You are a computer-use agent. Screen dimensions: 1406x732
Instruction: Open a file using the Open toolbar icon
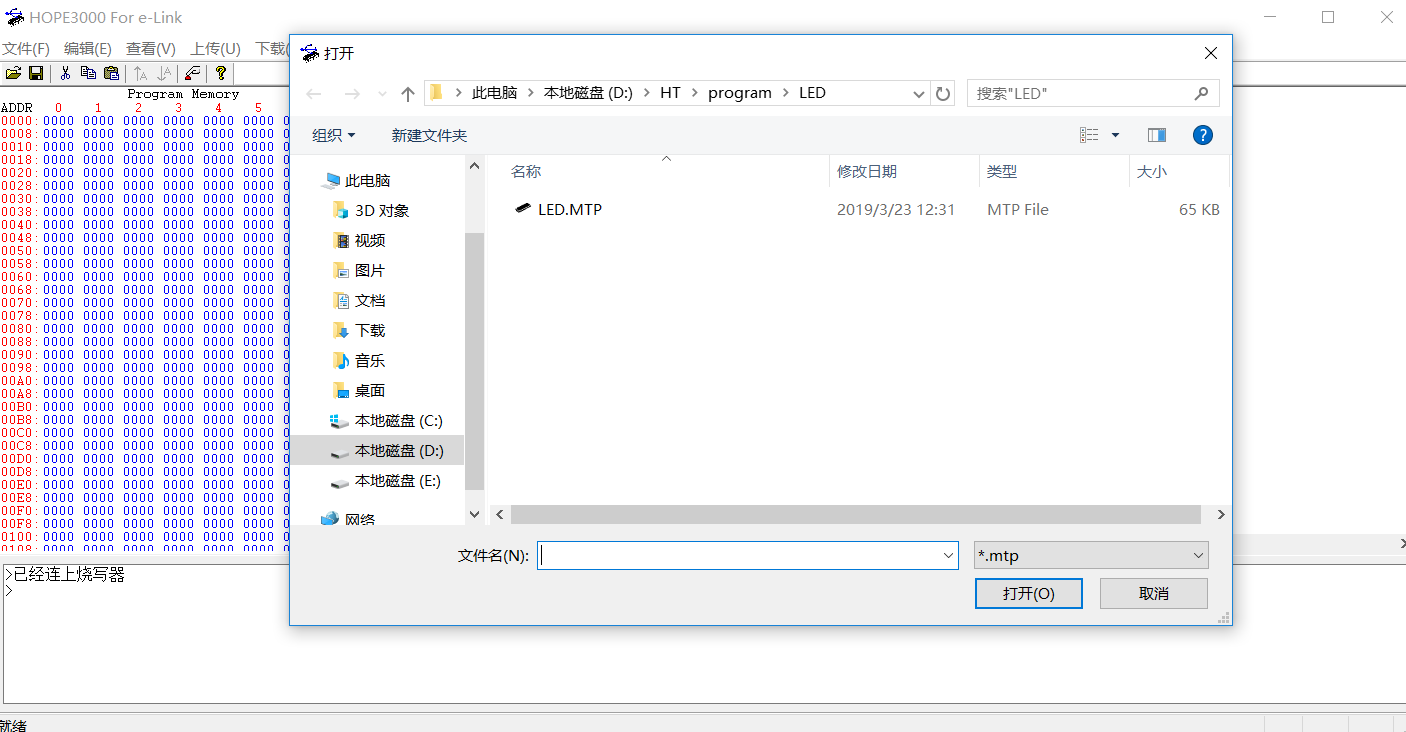pos(13,73)
